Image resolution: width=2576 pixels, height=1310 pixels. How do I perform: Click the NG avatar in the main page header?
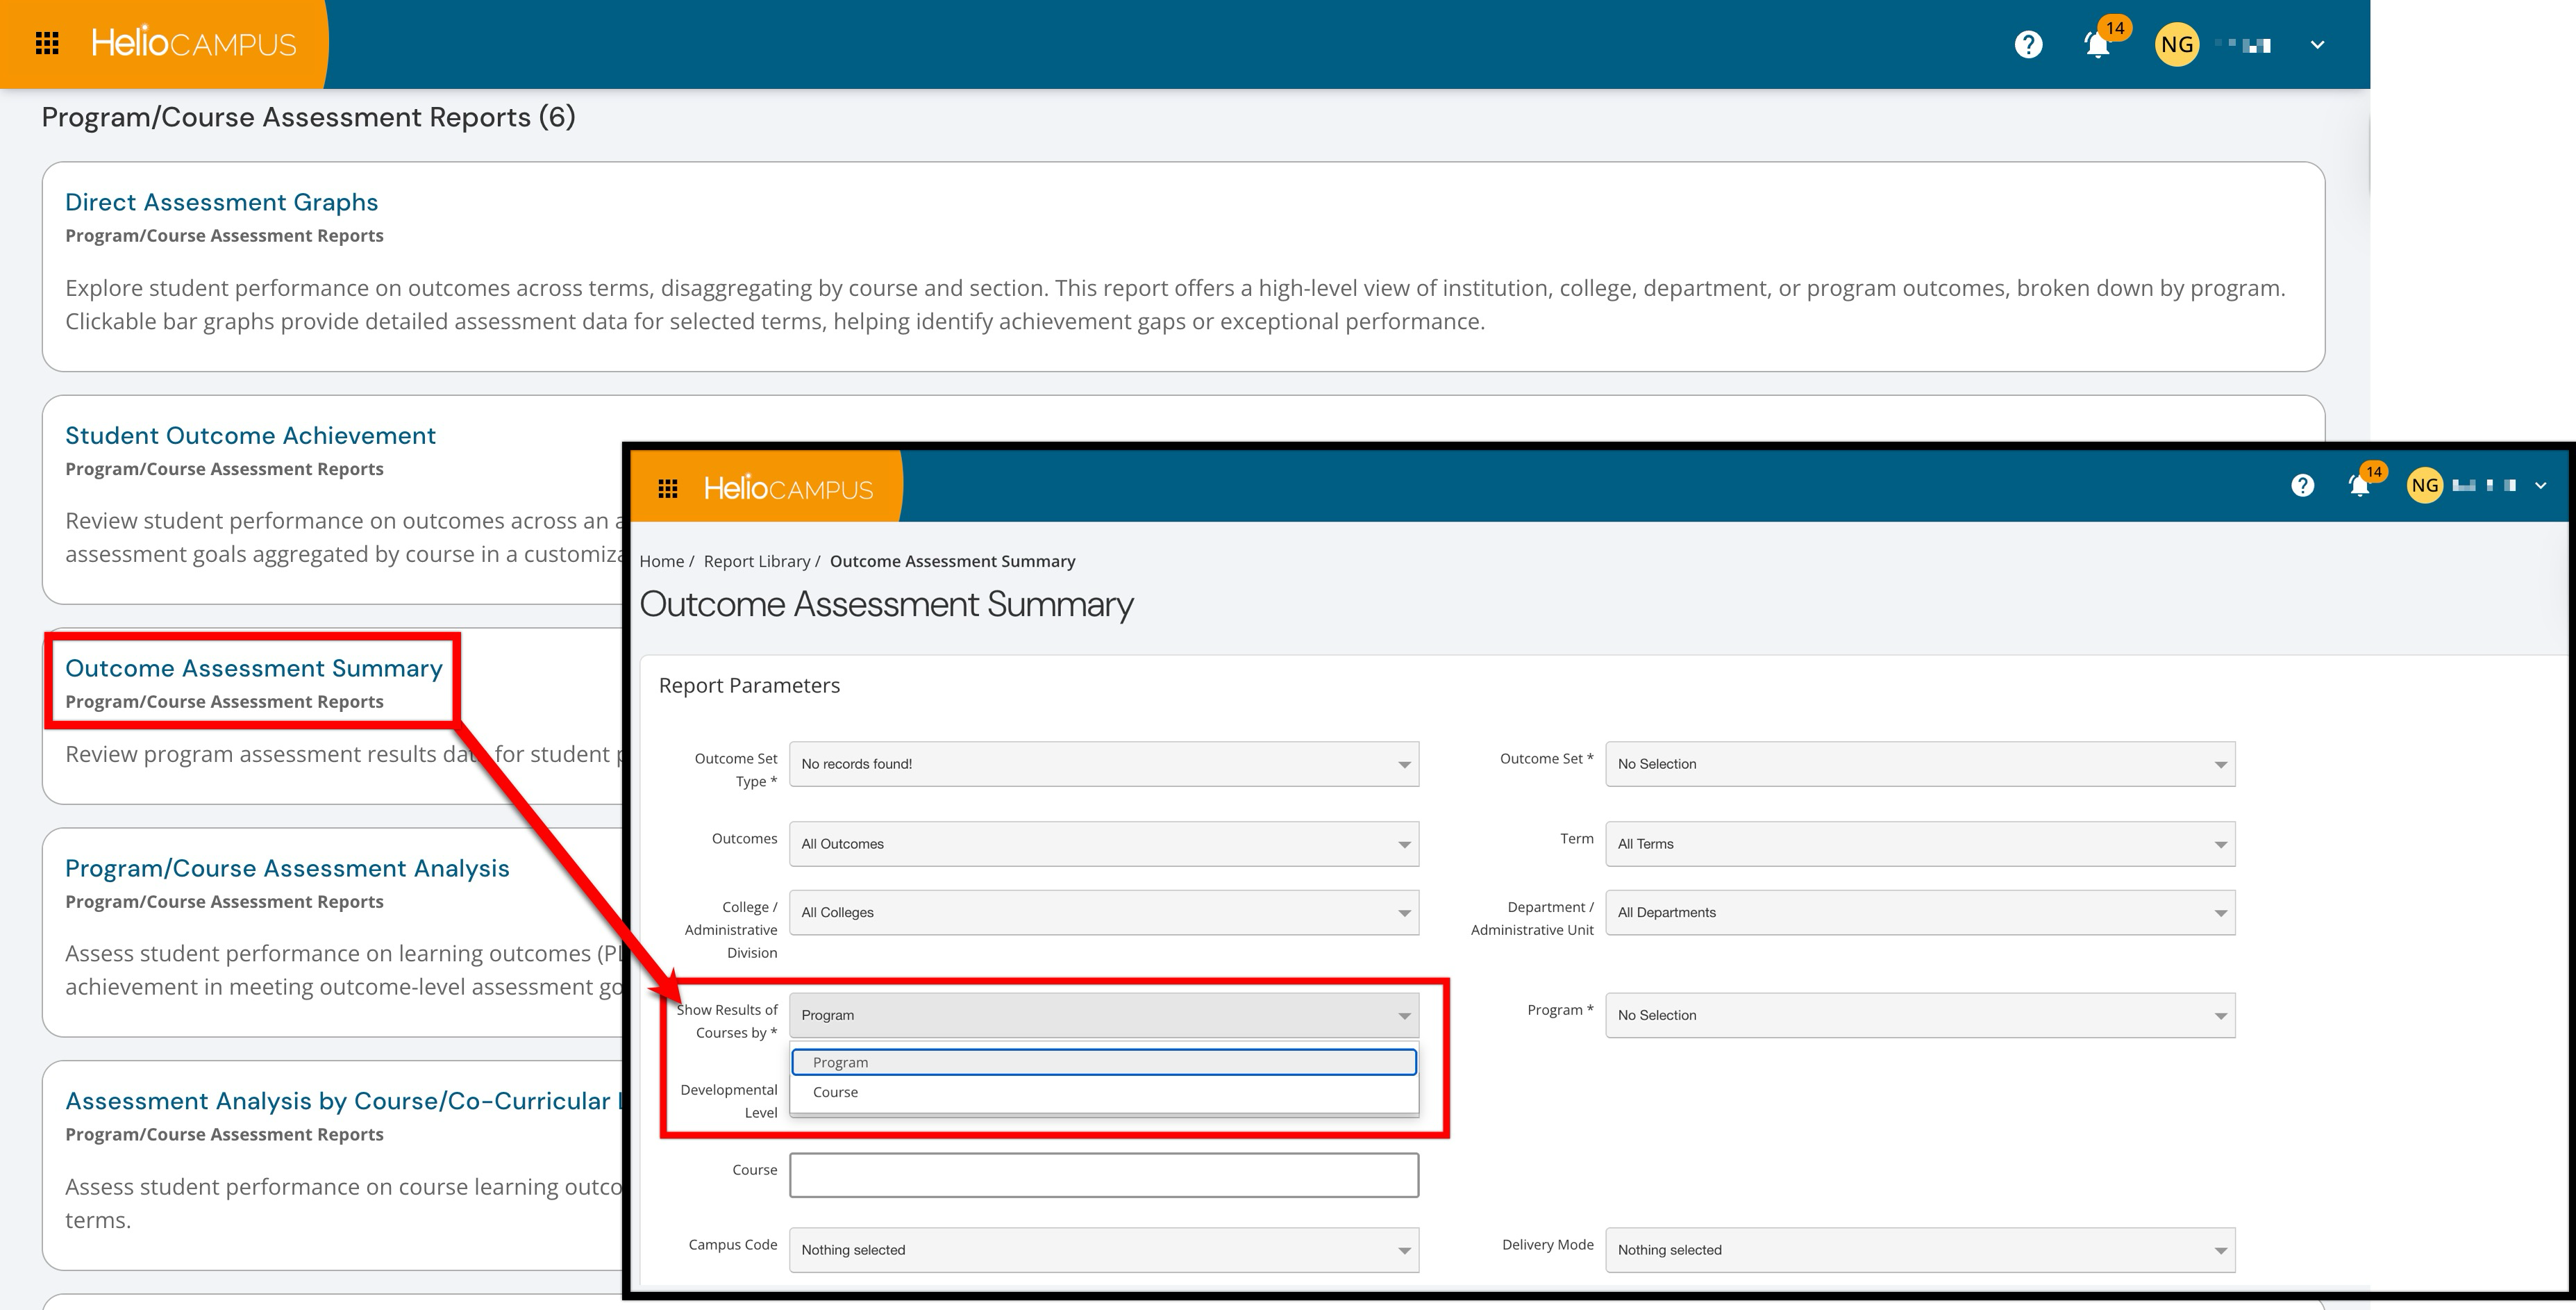coord(2177,45)
